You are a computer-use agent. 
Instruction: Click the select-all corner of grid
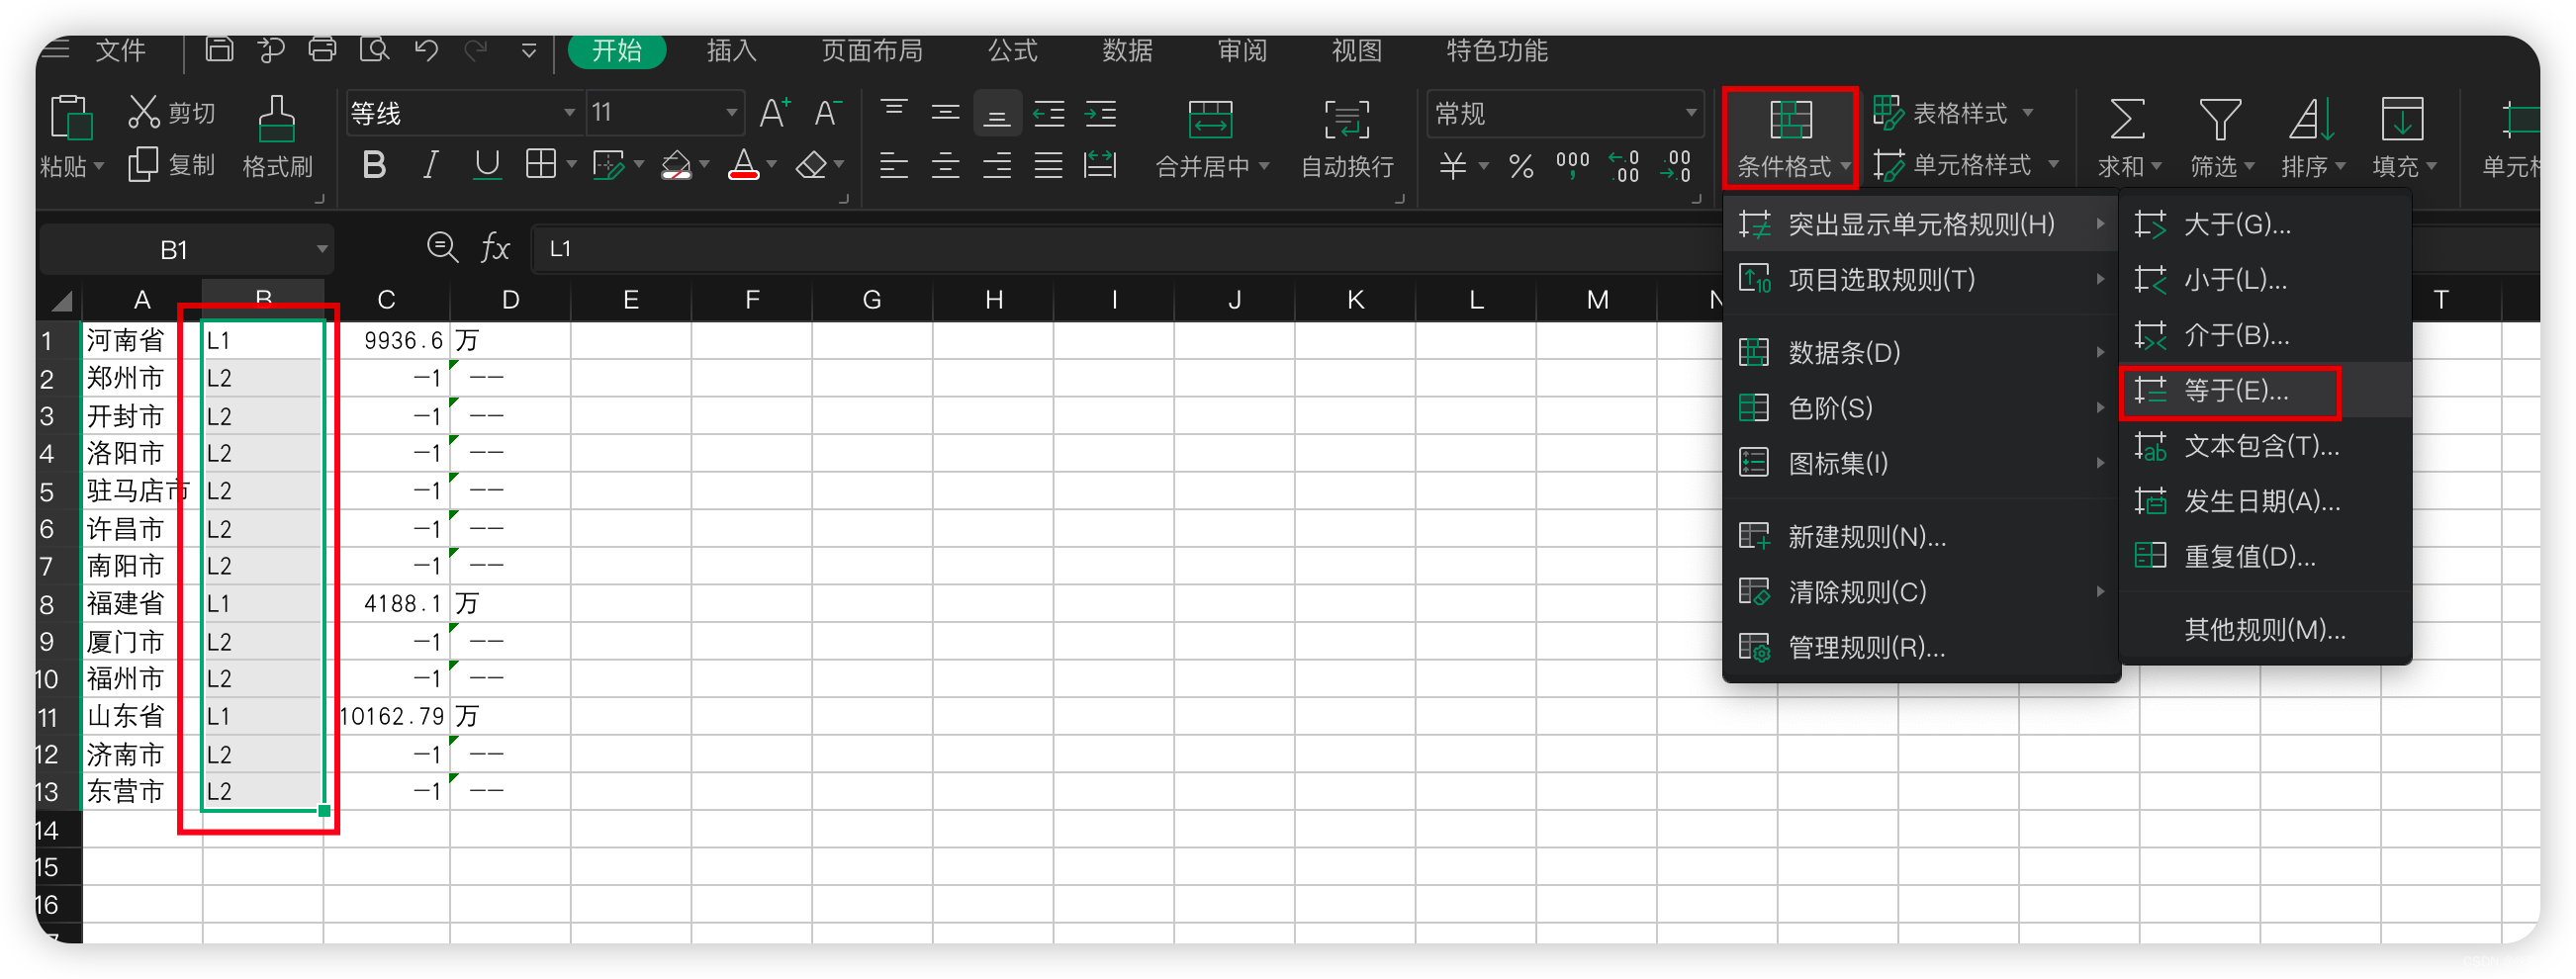pyautogui.click(x=61, y=301)
